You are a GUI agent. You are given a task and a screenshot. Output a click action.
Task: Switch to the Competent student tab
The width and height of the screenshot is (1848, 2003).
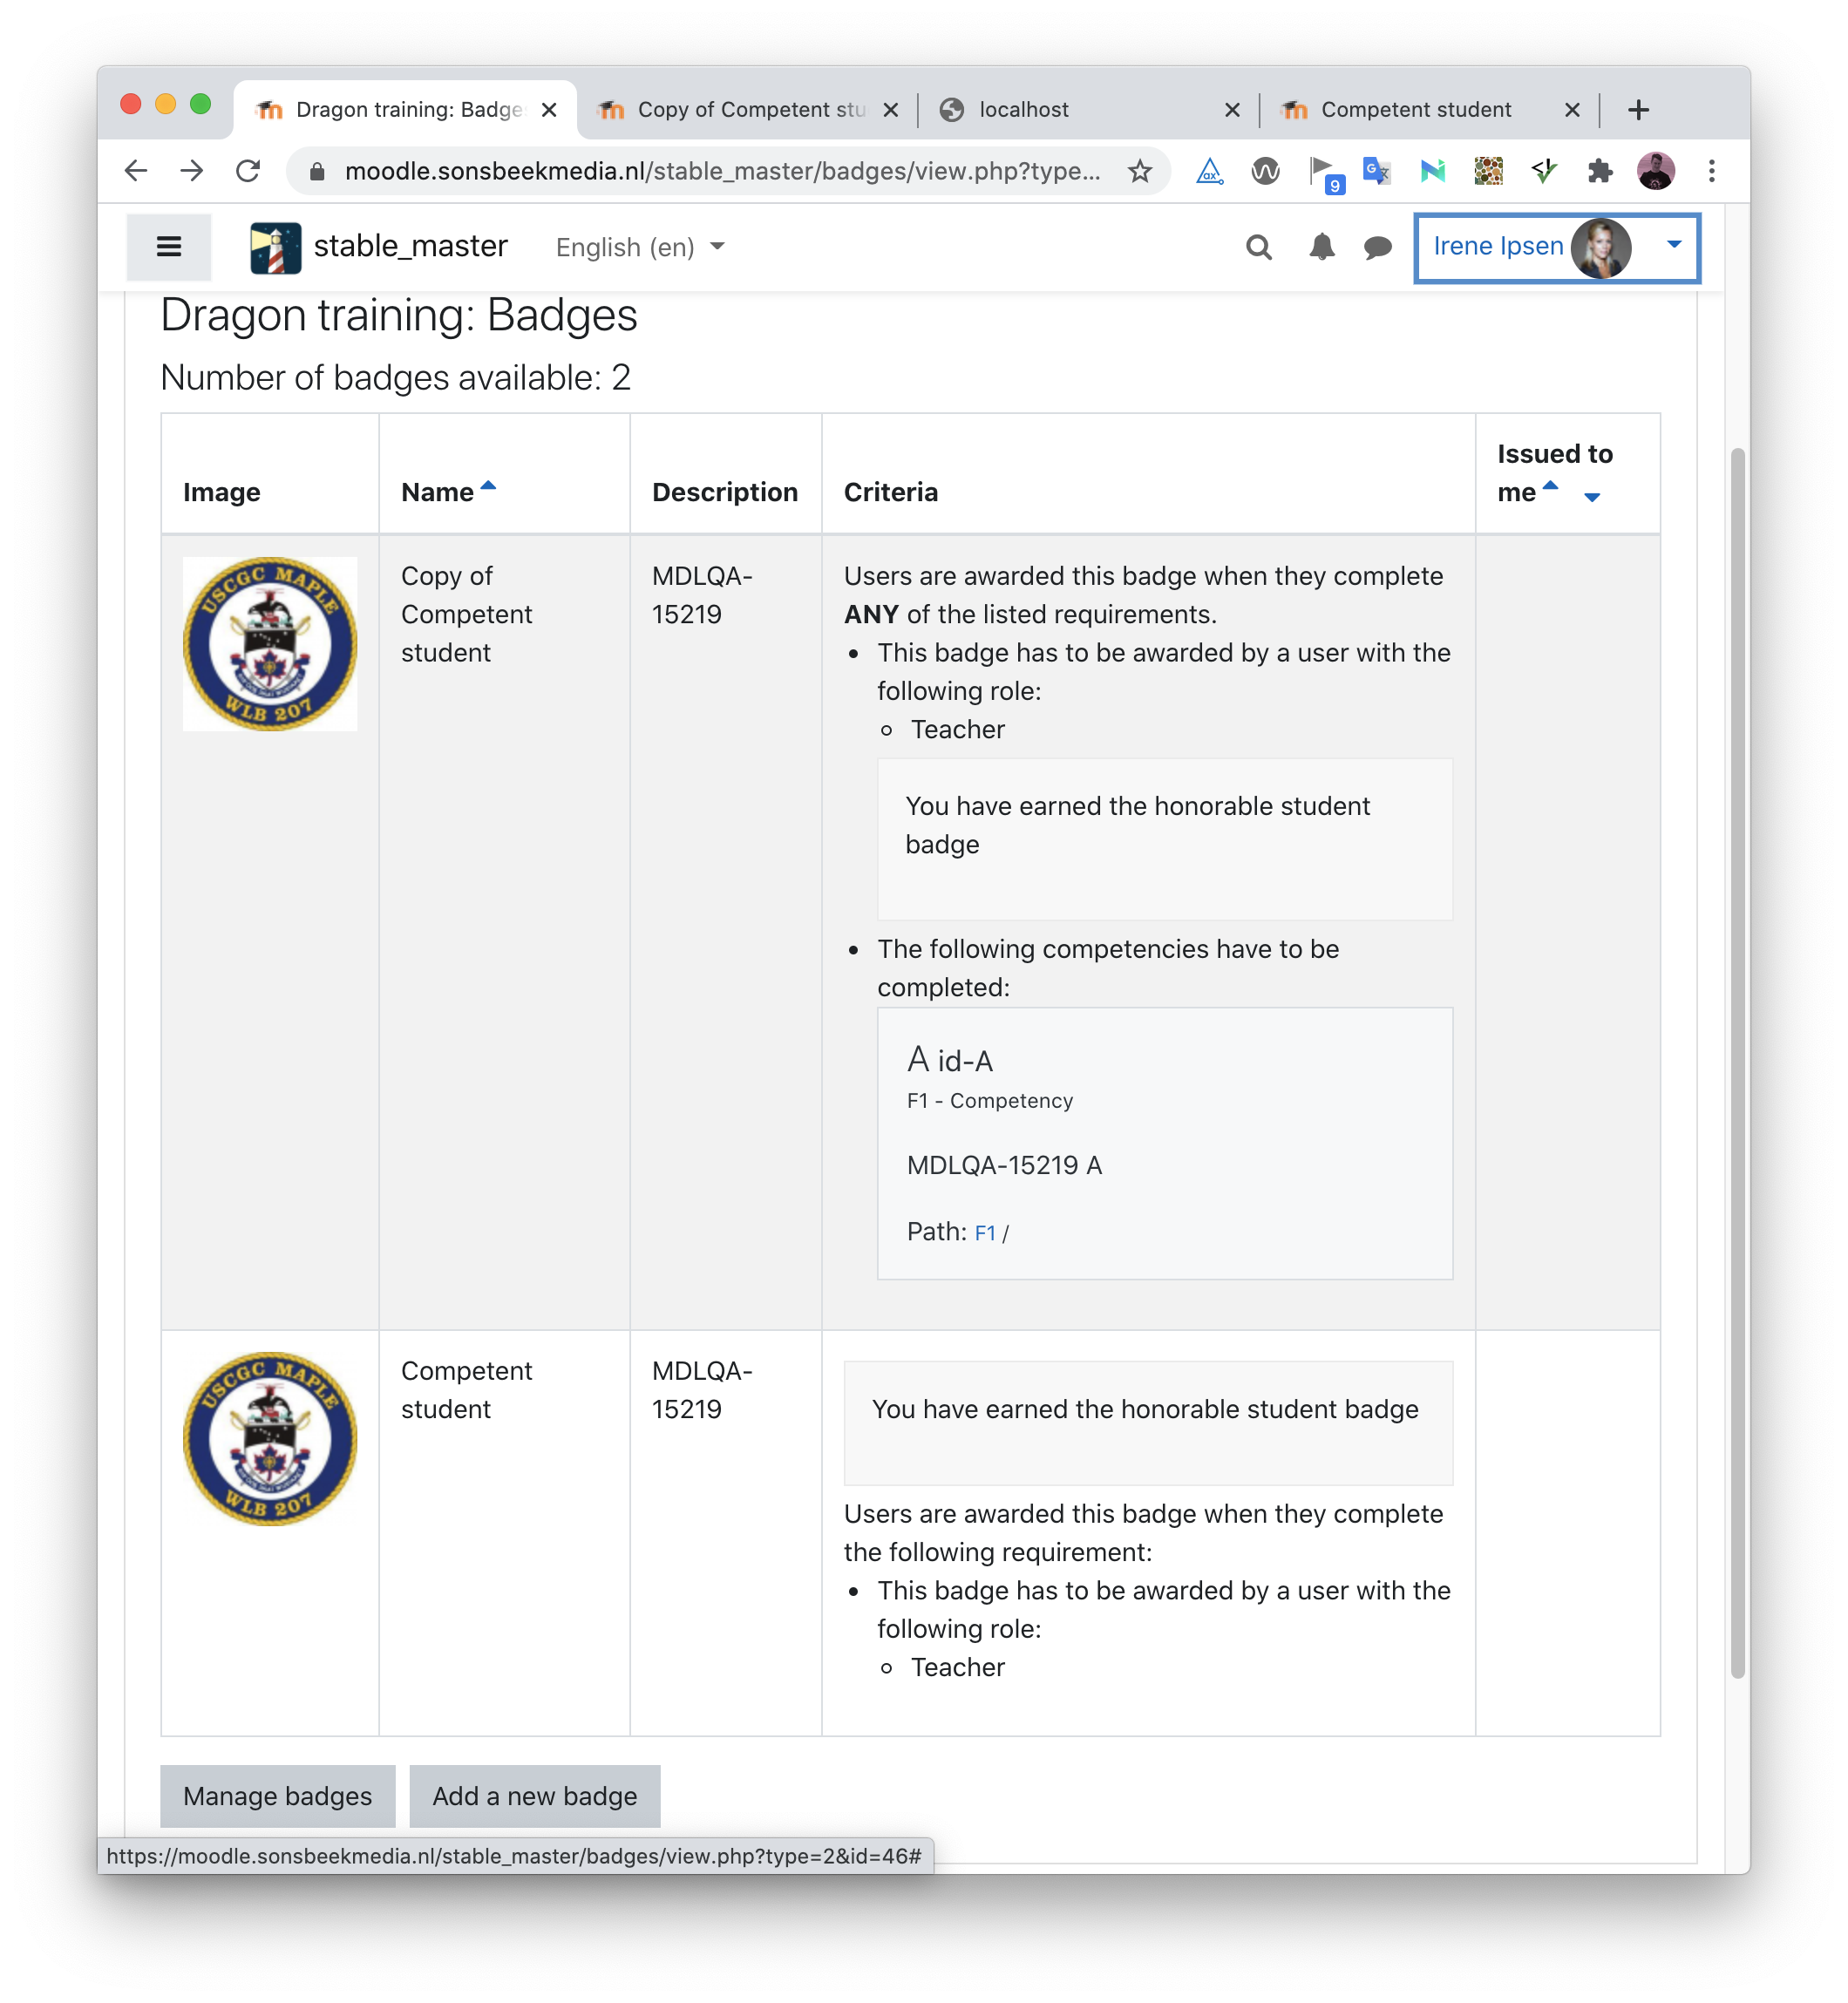1430,110
